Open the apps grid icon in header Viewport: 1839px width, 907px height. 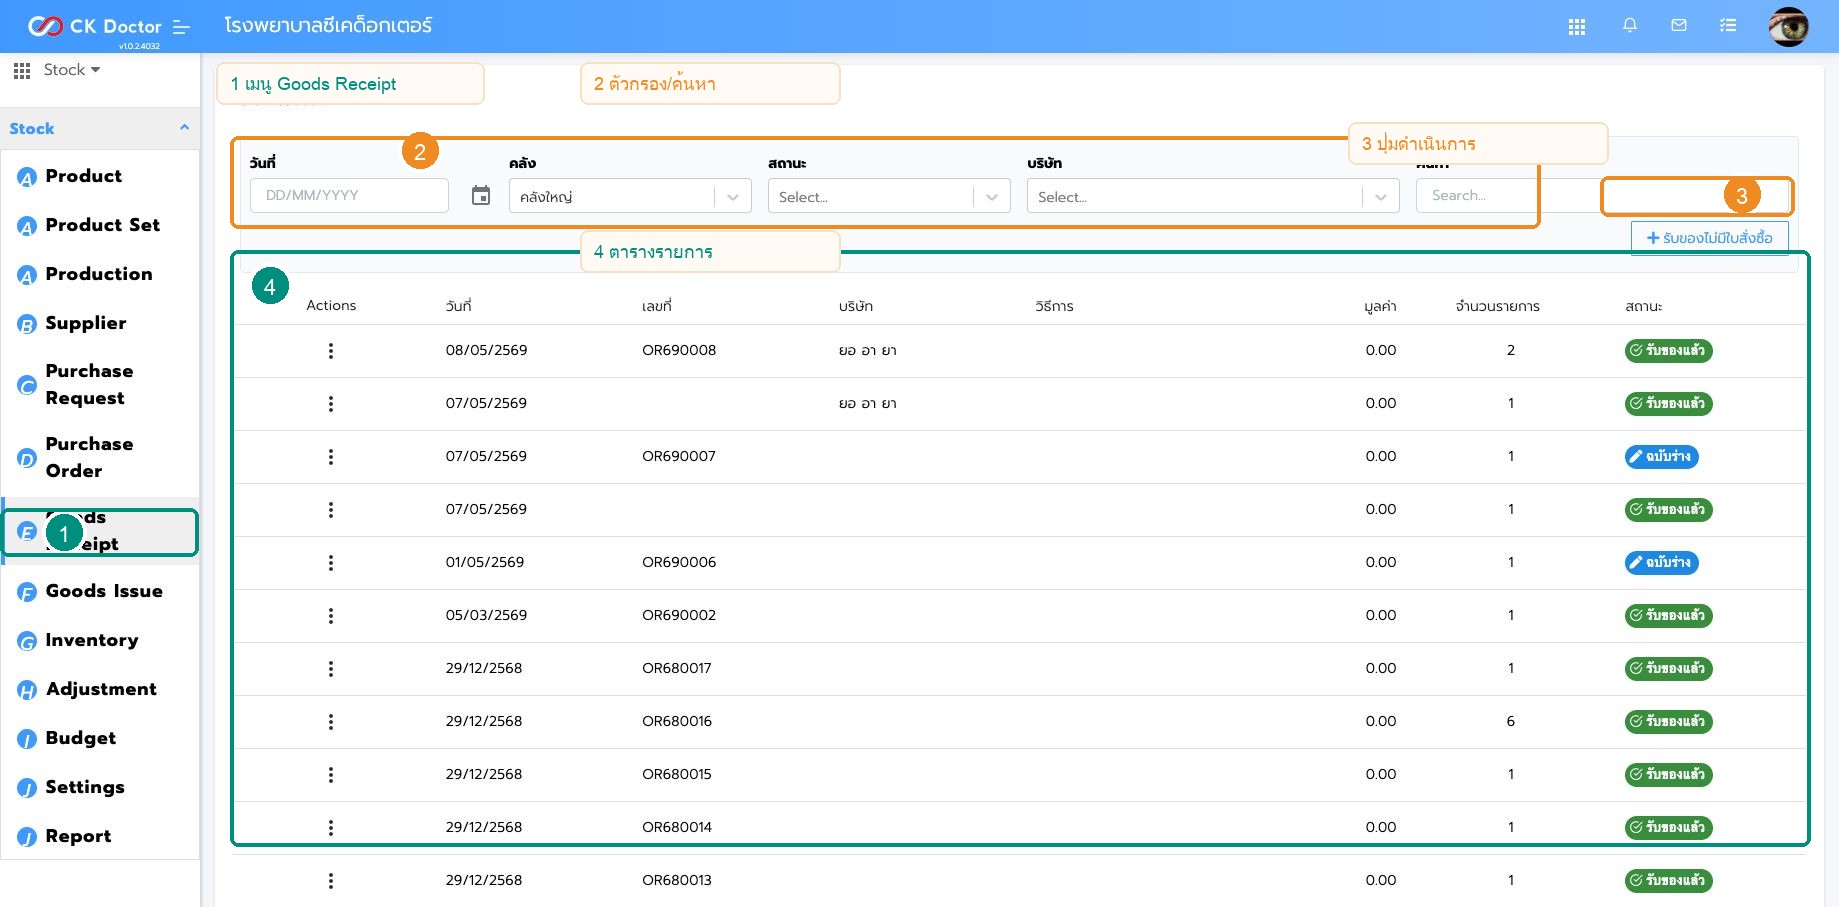pos(1577,27)
